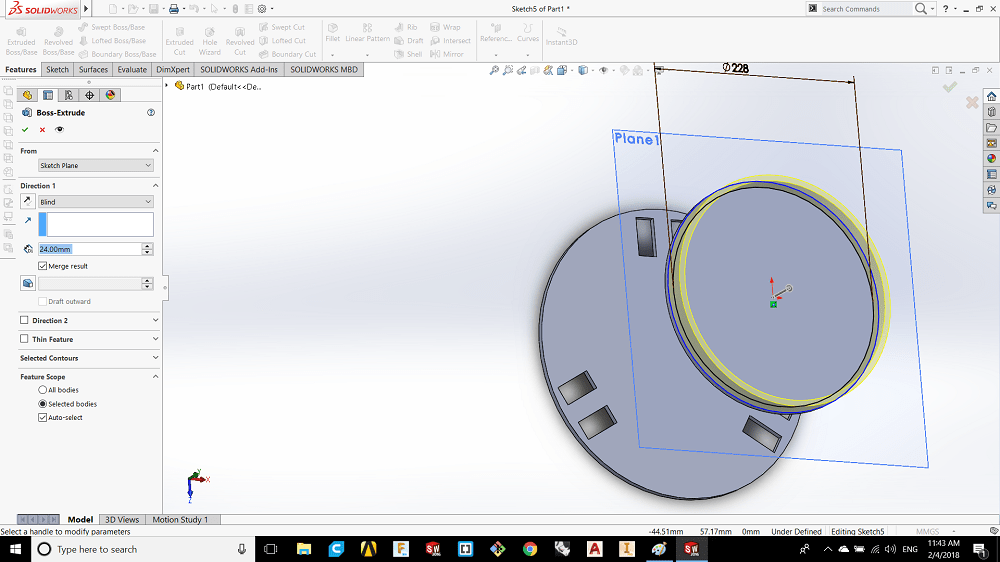Open the From Sketch Plane dropdown
Image resolution: width=1000 pixels, height=562 pixels.
point(96,165)
